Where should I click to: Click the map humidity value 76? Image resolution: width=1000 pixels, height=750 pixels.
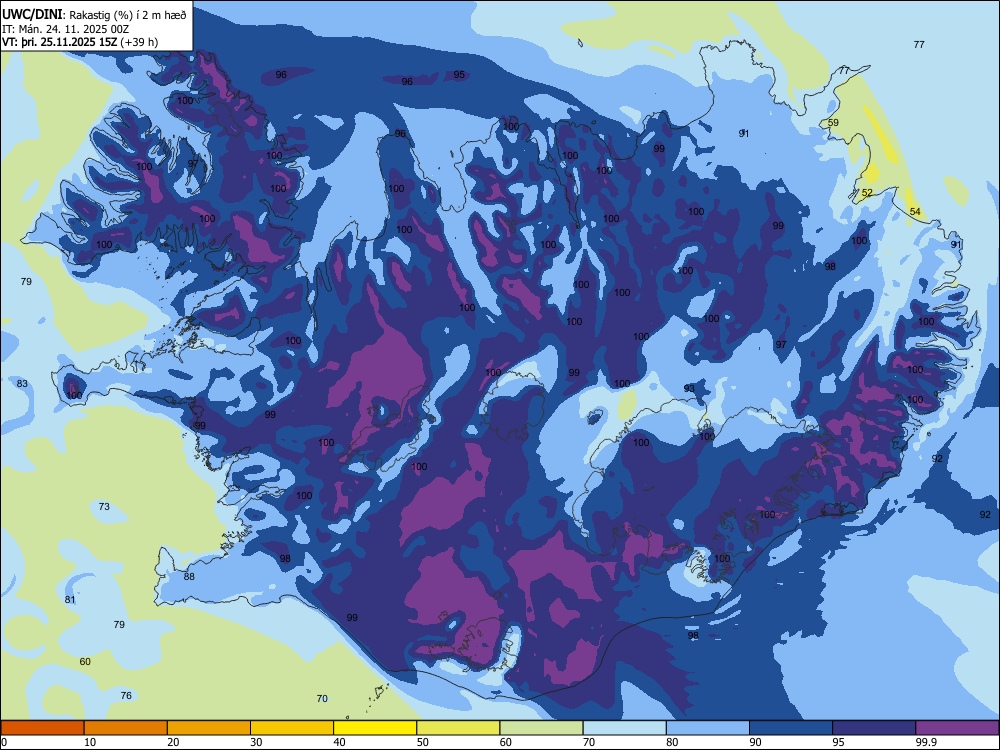coord(126,695)
